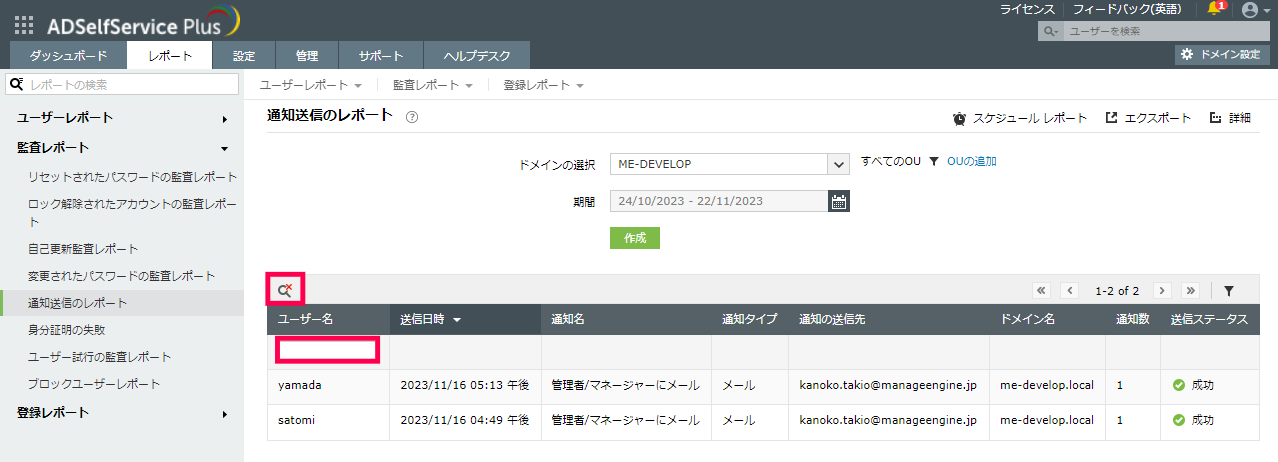
Task: Collapse the 監査レポート sidebar section
Action: [x=225, y=148]
